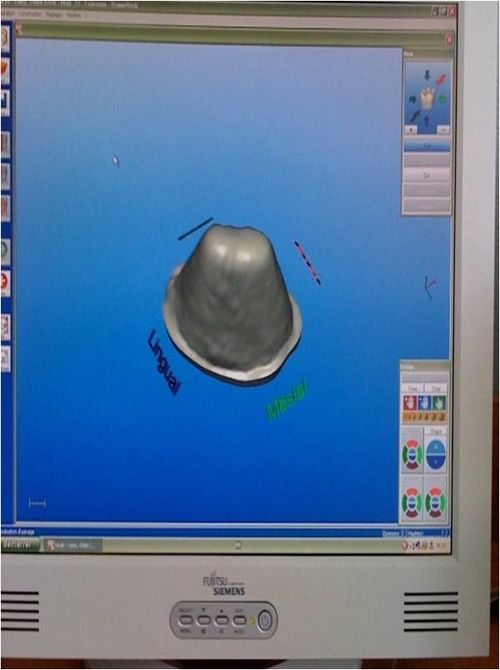Click the Start button on the taskbar

pos(21,545)
